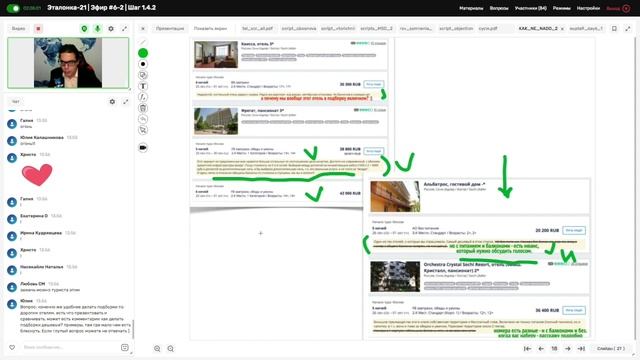
Task: Click Екатерина D name in chat
Action: [34, 216]
